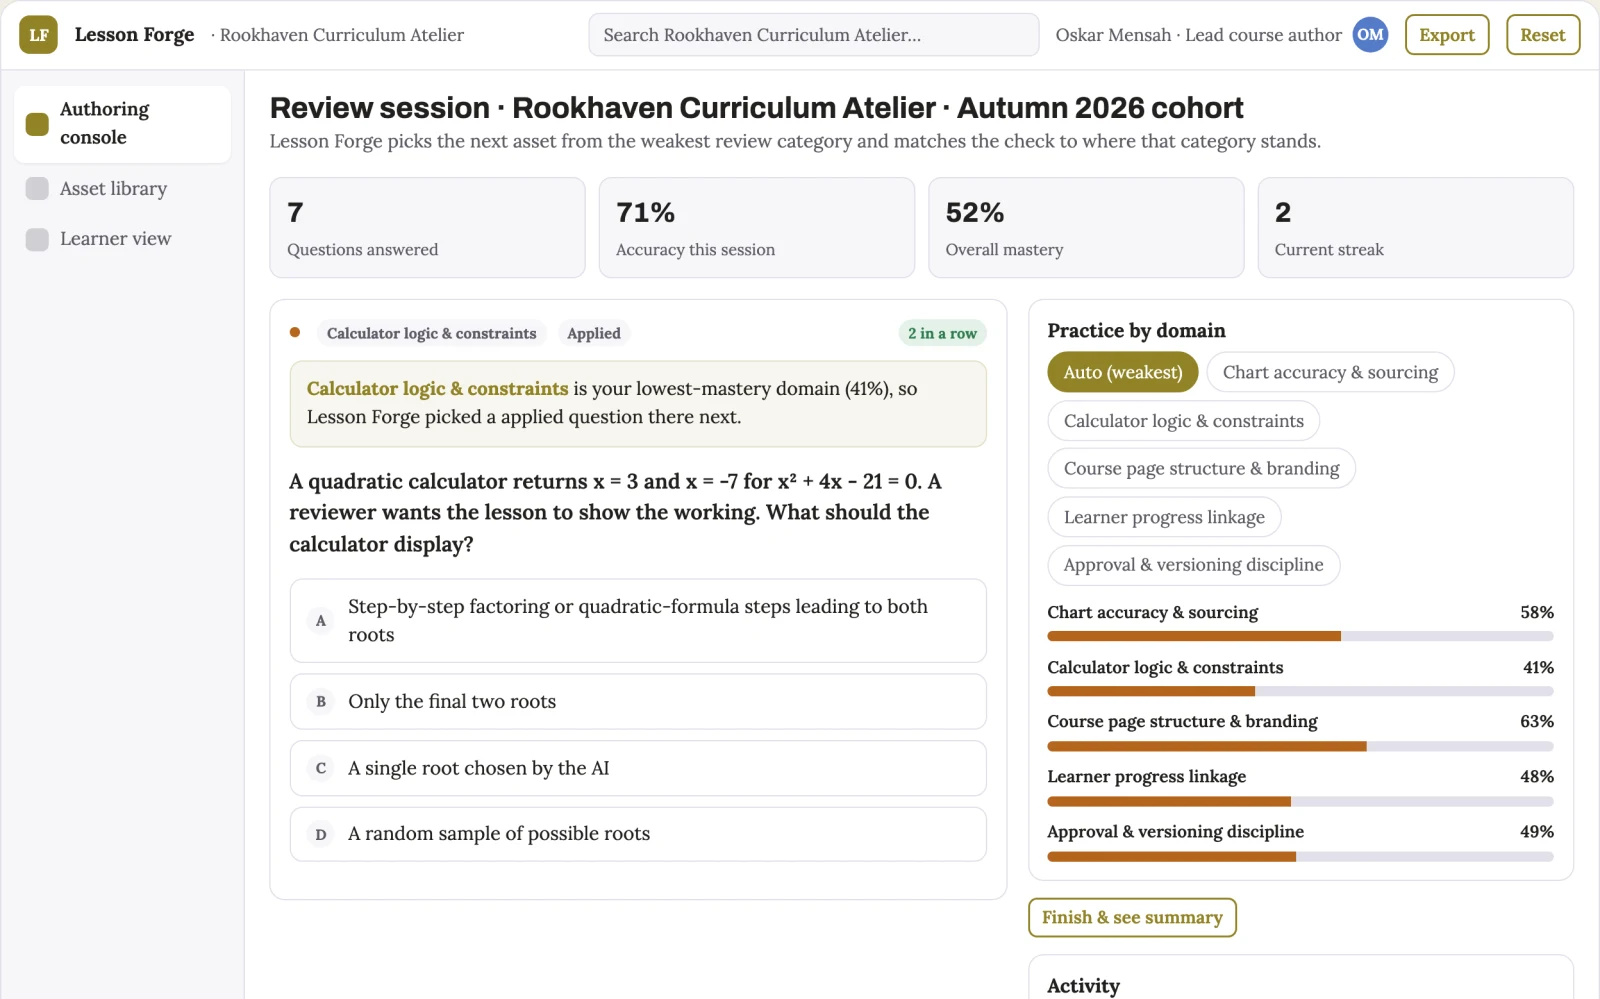The image size is (1600, 999).
Task: Click the Export button
Action: pos(1447,35)
